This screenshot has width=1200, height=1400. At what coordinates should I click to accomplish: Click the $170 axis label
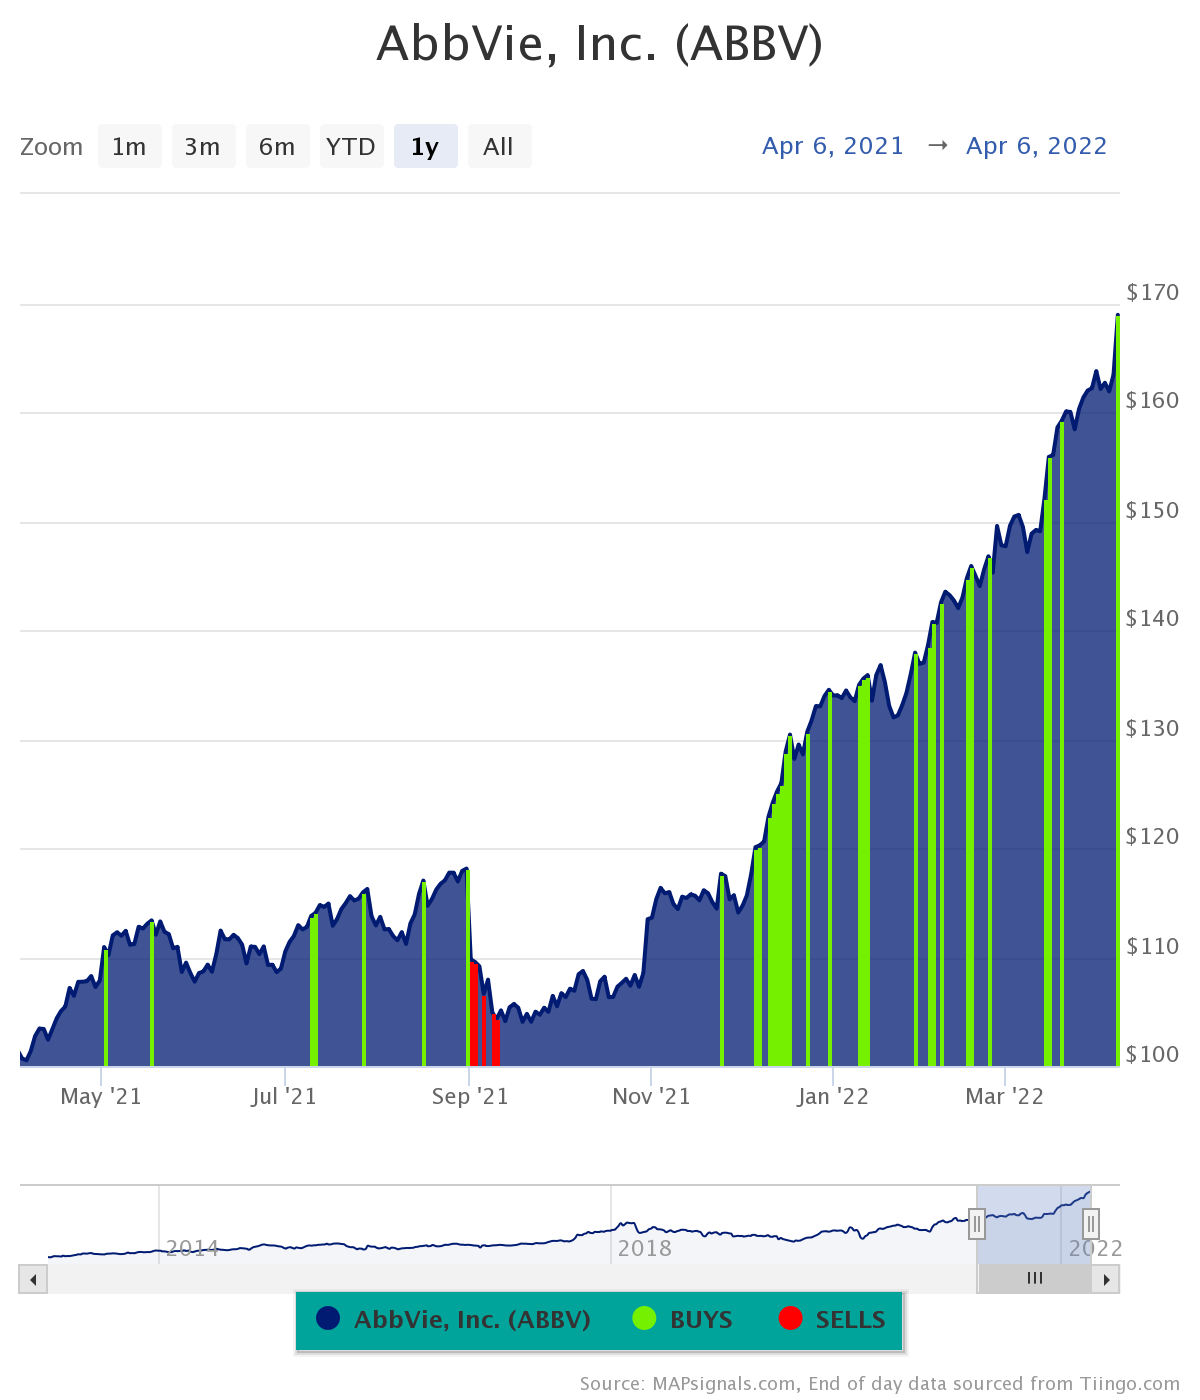(1152, 292)
